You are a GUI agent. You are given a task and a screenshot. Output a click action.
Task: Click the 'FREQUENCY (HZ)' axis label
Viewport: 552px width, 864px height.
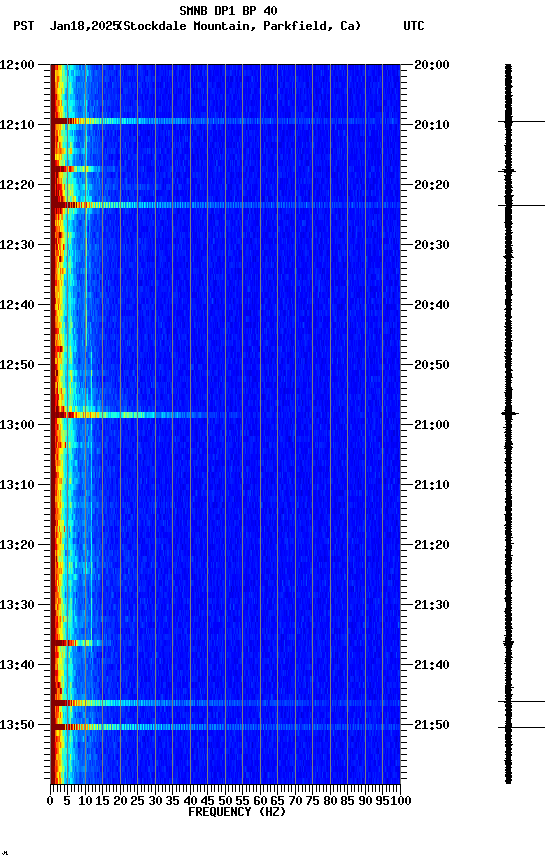tap(237, 812)
